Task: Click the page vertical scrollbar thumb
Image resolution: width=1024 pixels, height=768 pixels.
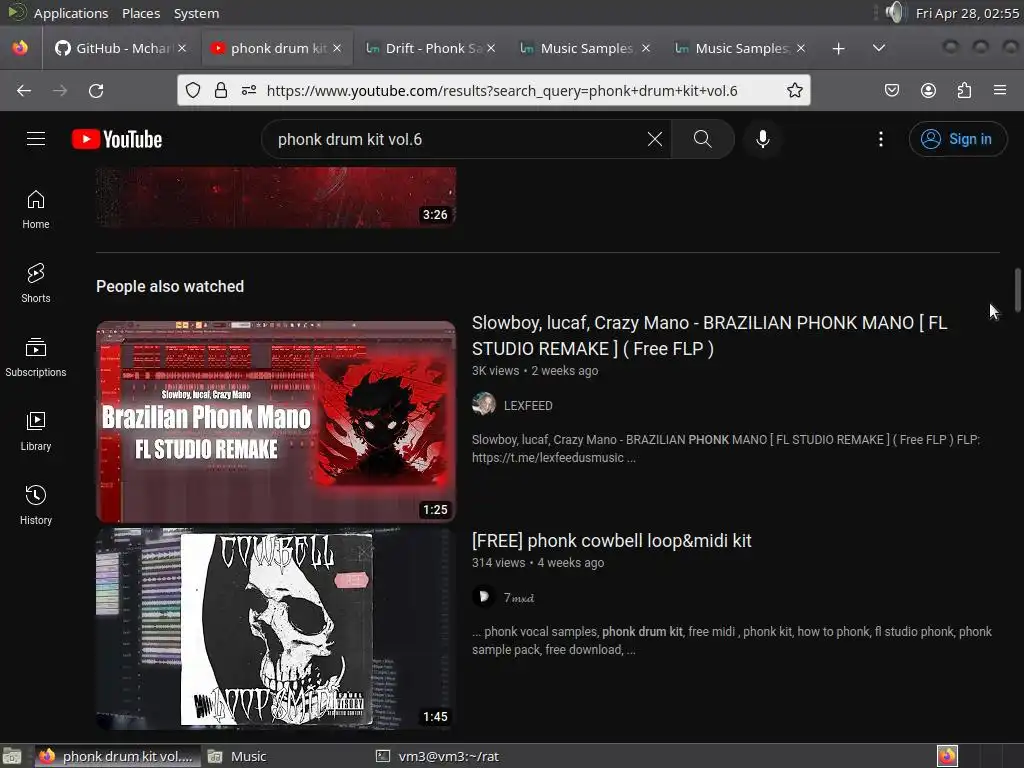Action: [1017, 289]
